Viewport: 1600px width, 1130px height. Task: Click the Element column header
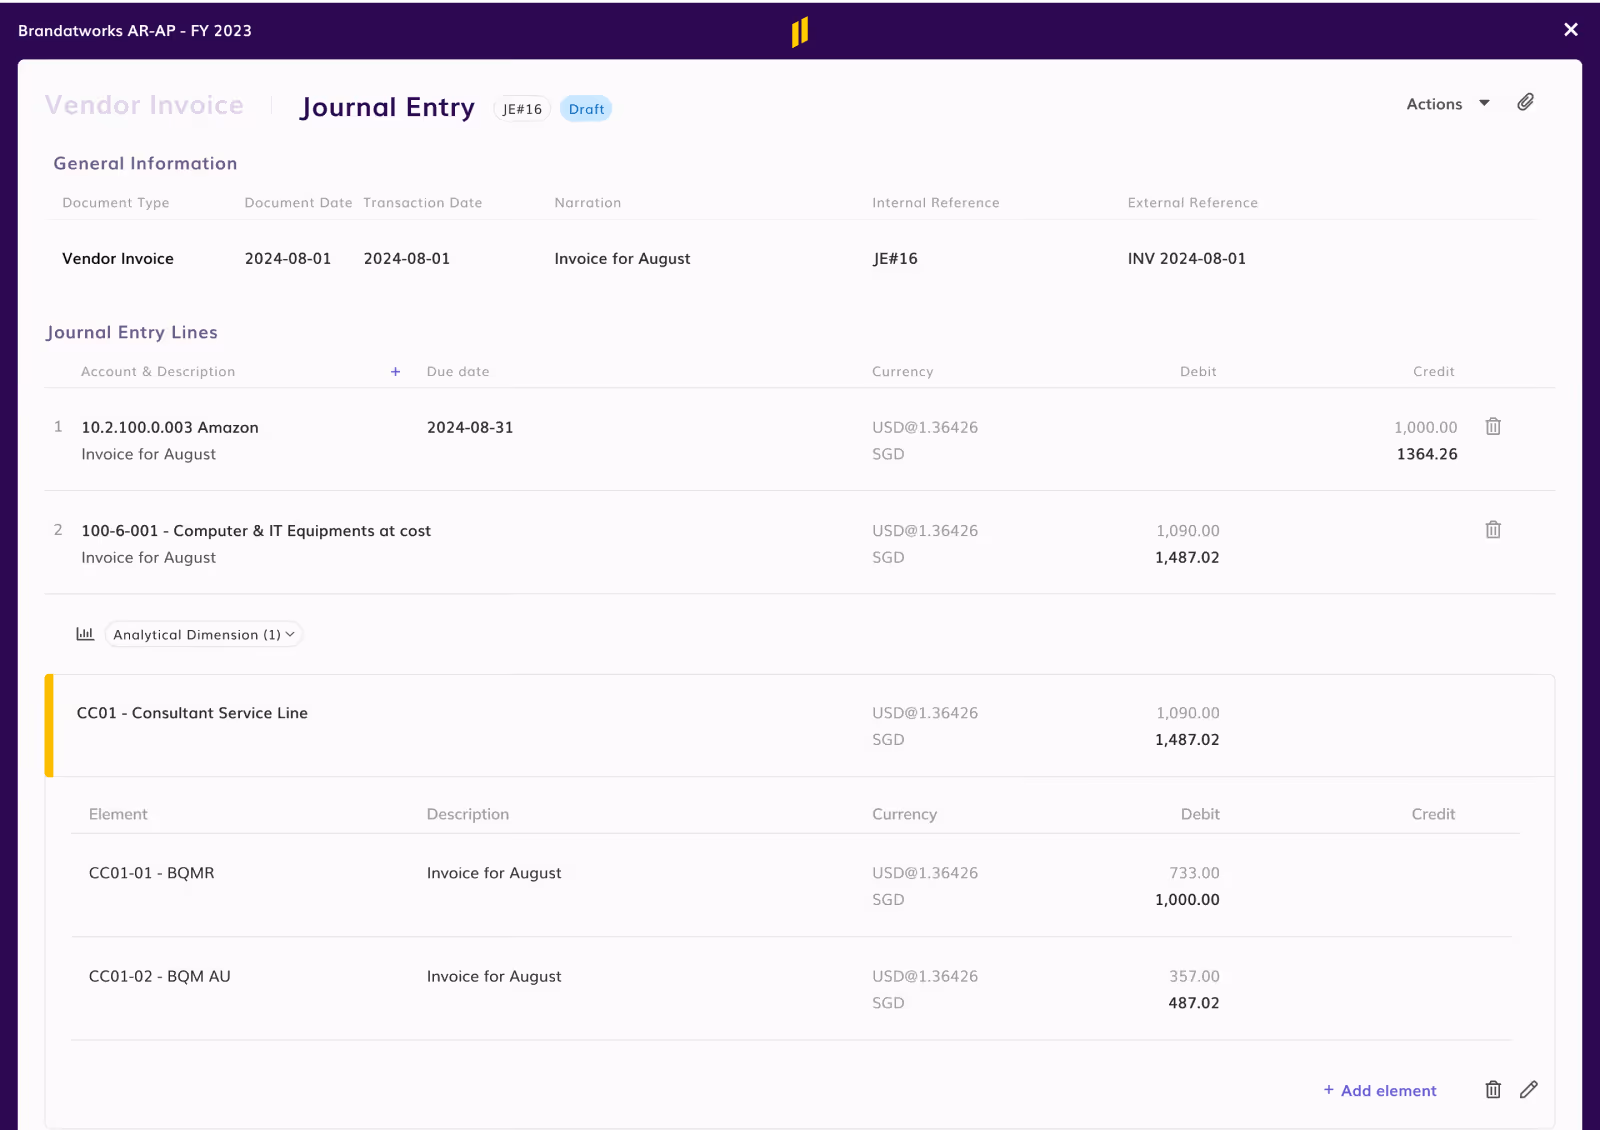[x=118, y=814]
